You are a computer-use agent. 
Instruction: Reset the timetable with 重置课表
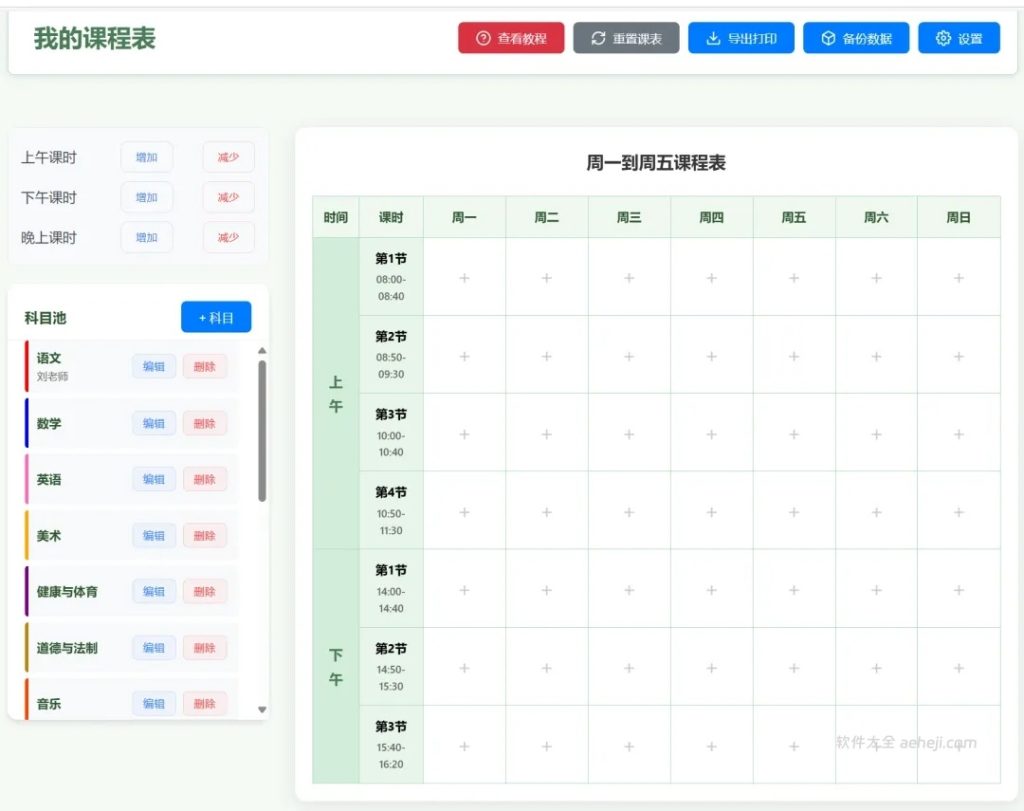pyautogui.click(x=627, y=38)
